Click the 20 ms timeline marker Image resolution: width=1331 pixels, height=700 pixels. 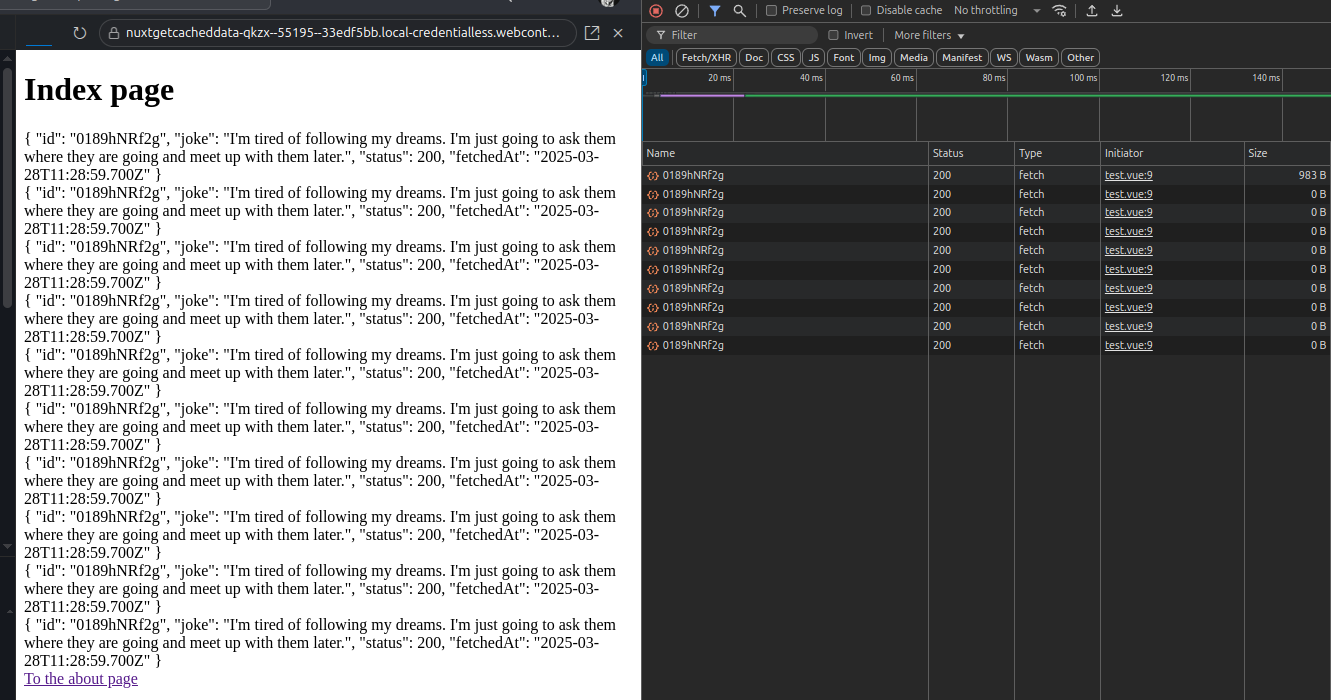(x=719, y=78)
